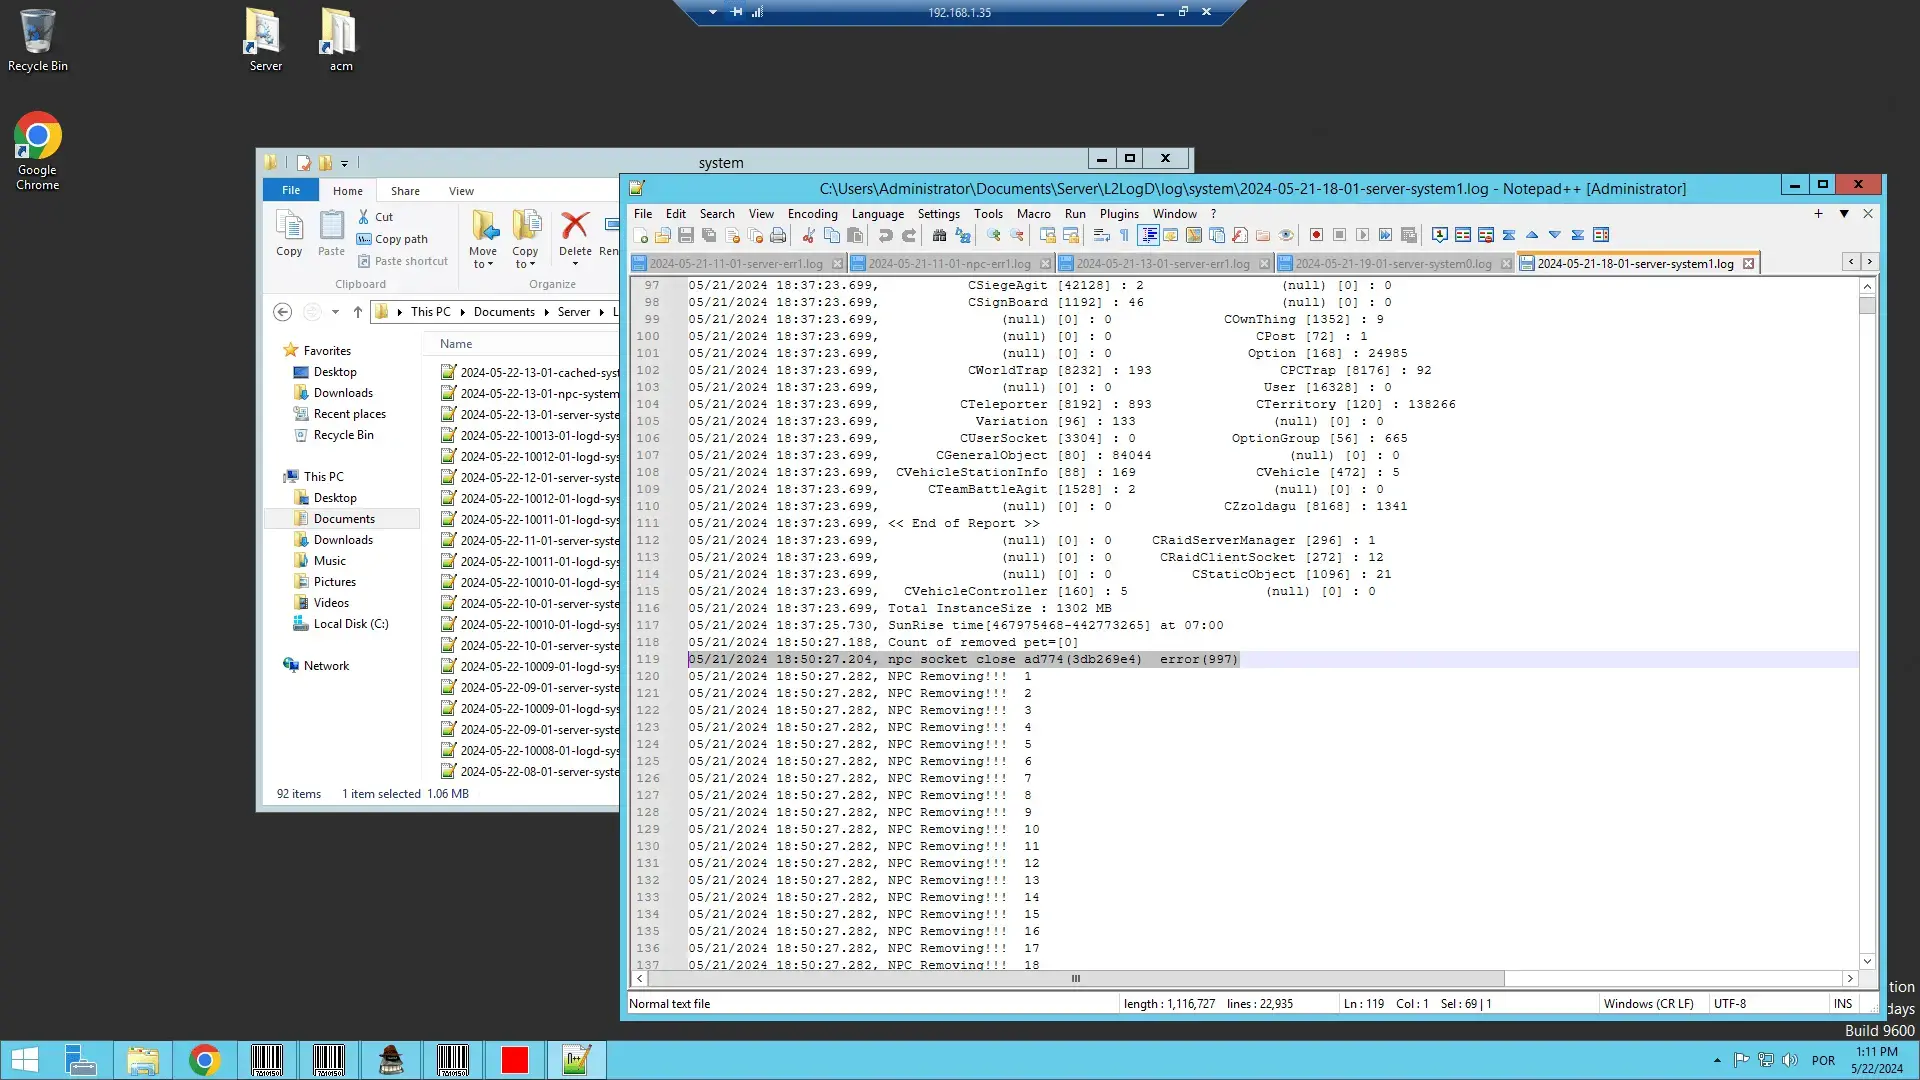Click the down triangle navigation toolbar icon
Viewport: 1920px width, 1080px height.
click(x=1555, y=235)
